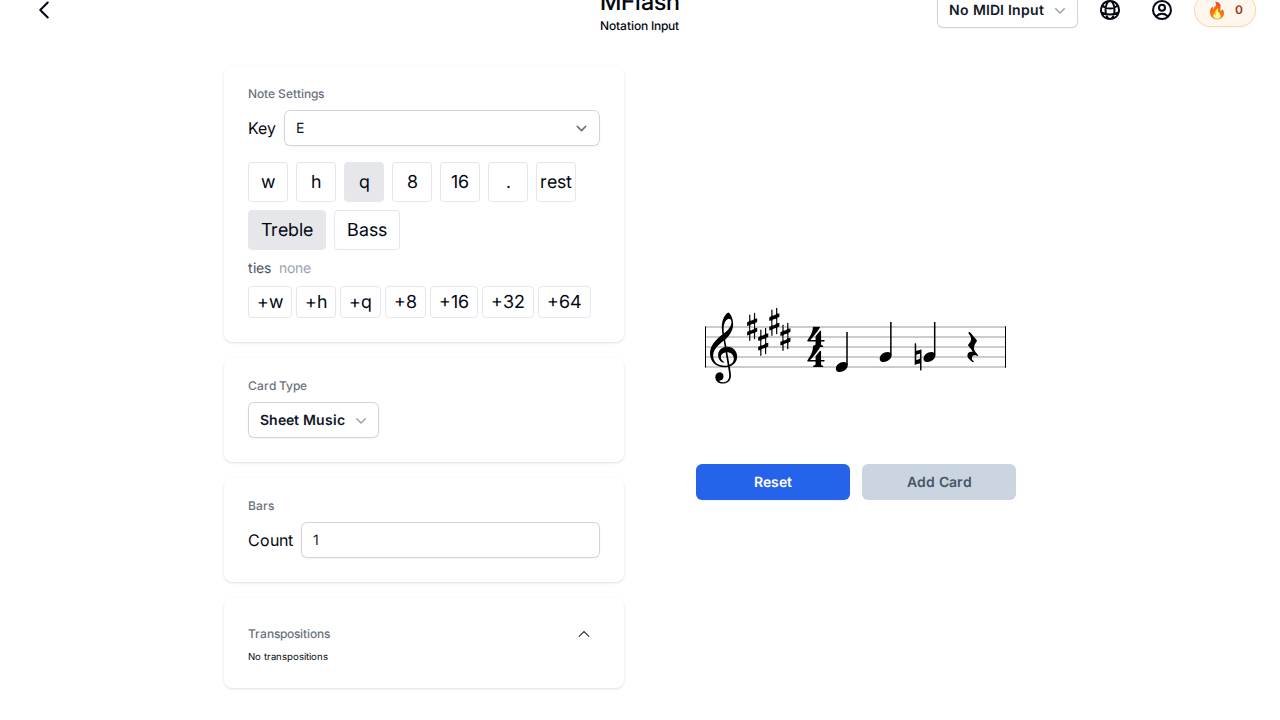Click the back arrow icon
1280x720 pixels.
(44, 11)
